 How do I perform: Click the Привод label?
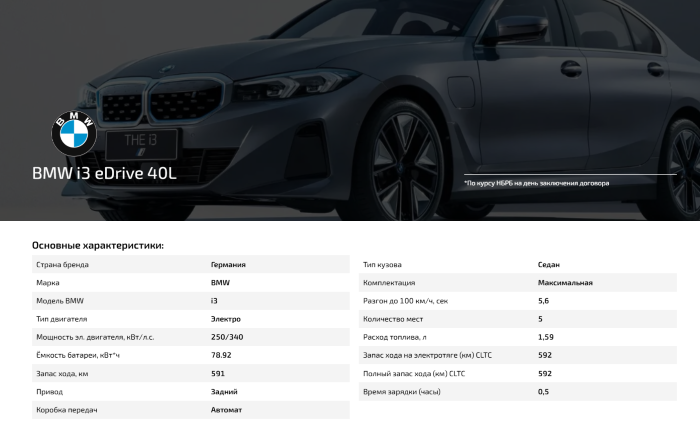(50, 392)
